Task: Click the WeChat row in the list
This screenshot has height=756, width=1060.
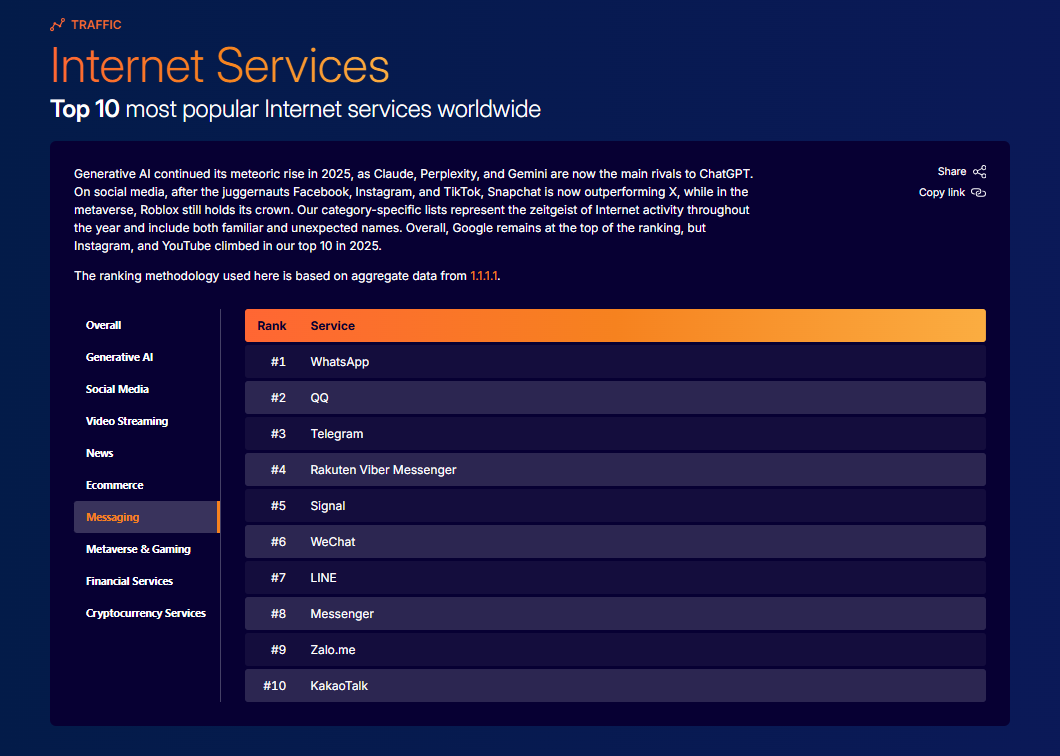Action: coord(615,541)
